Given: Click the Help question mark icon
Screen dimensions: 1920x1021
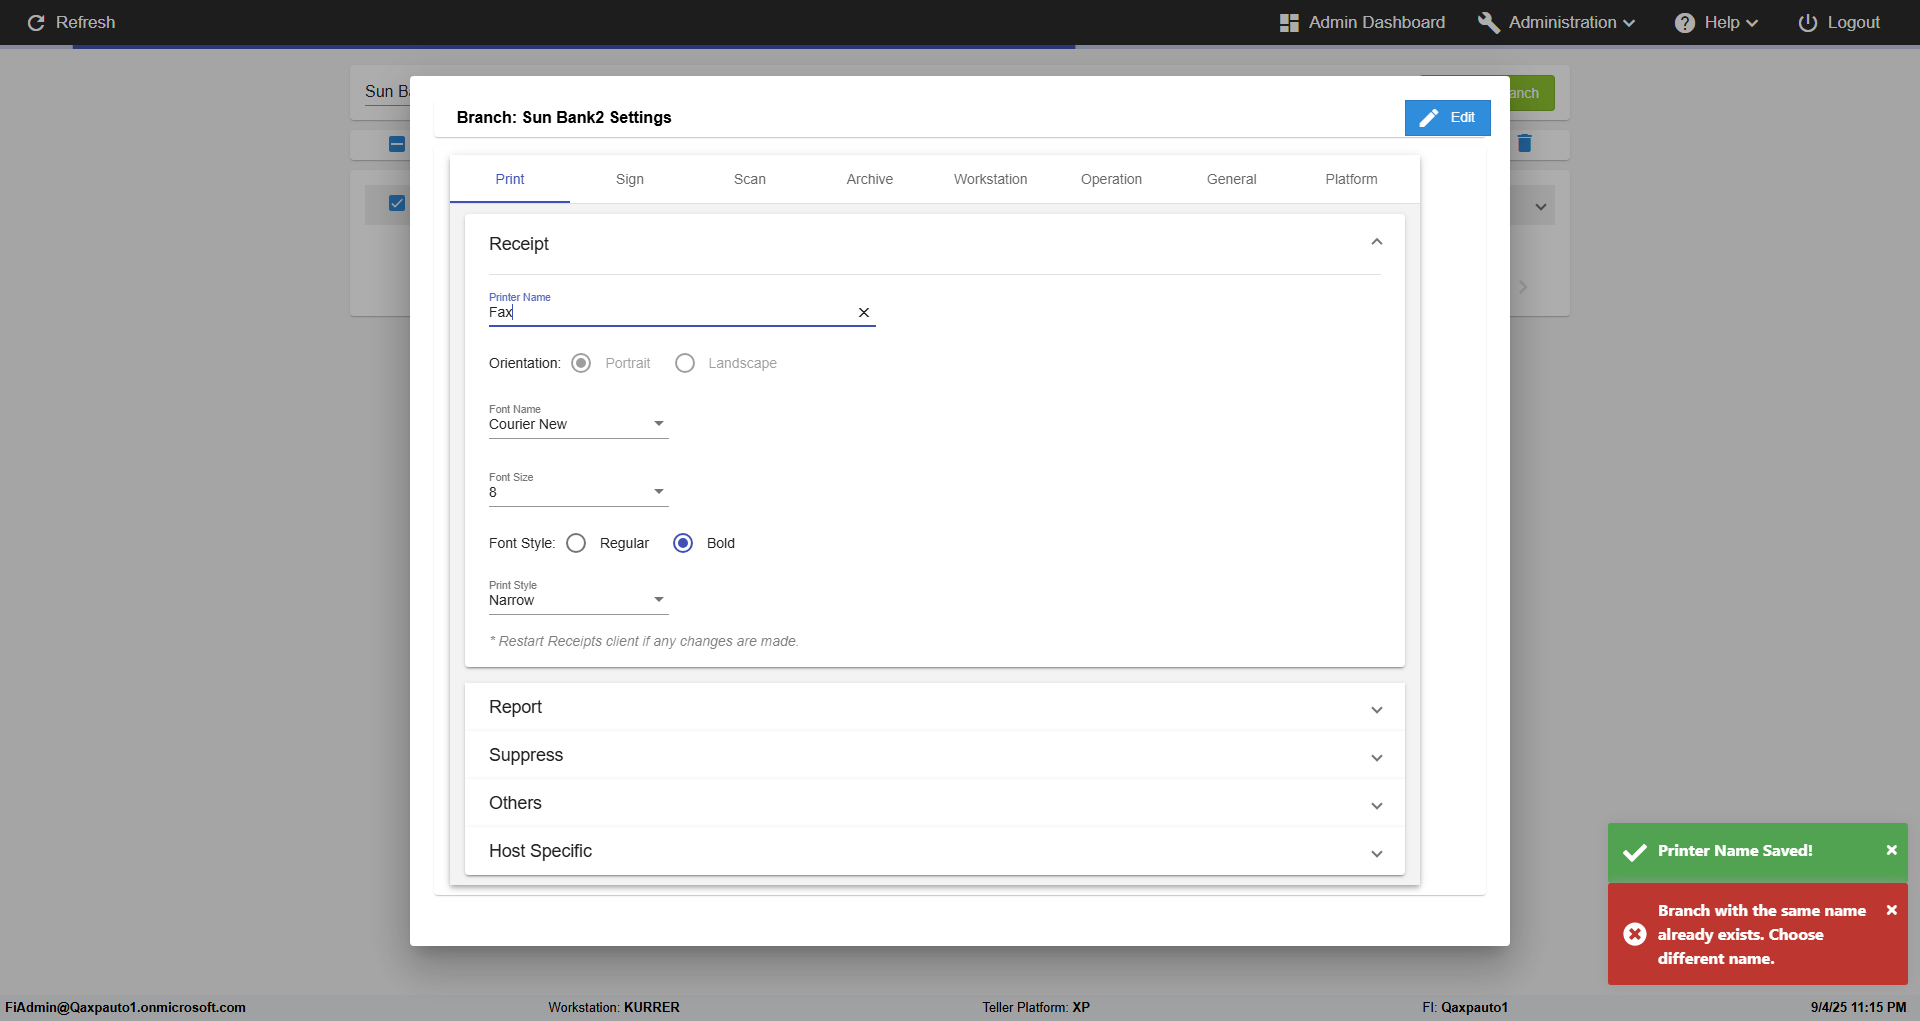Looking at the screenshot, I should (x=1685, y=23).
